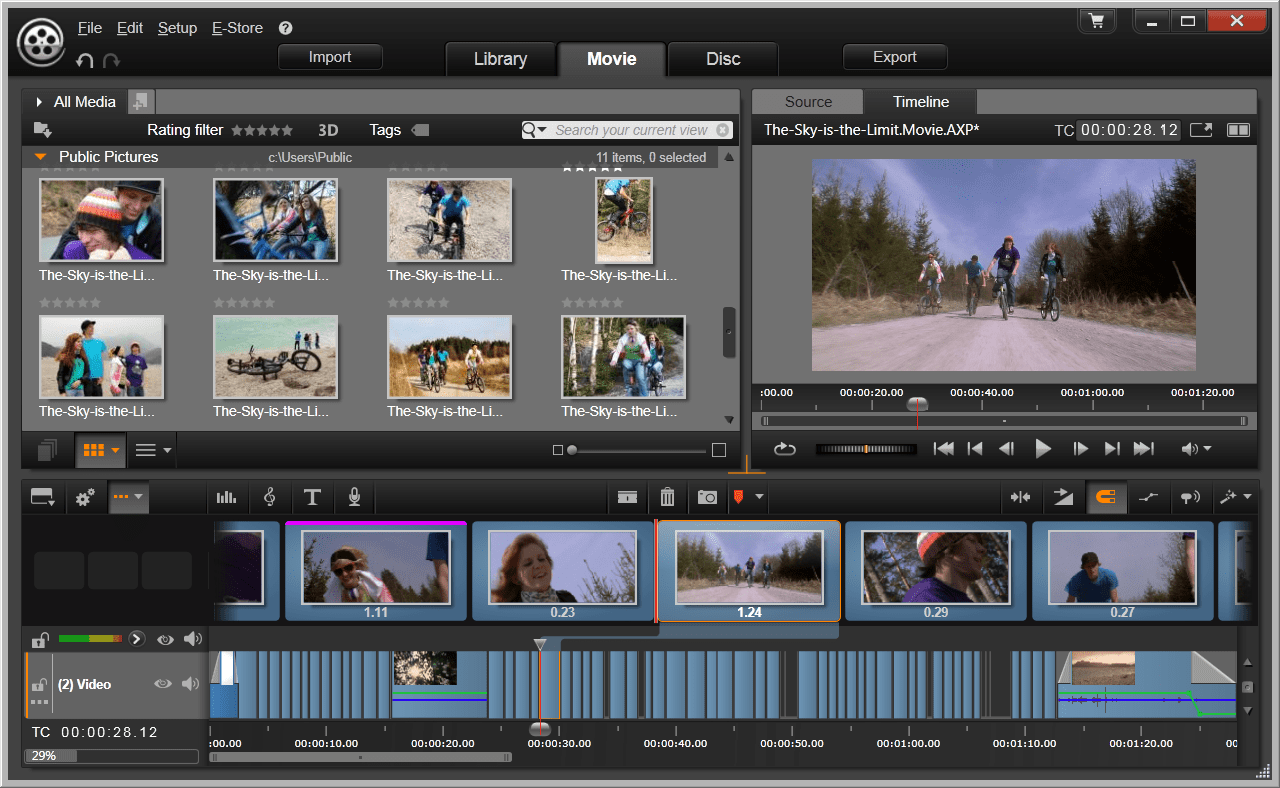Click the Export button
Screen dimensions: 1280x788
click(894, 57)
